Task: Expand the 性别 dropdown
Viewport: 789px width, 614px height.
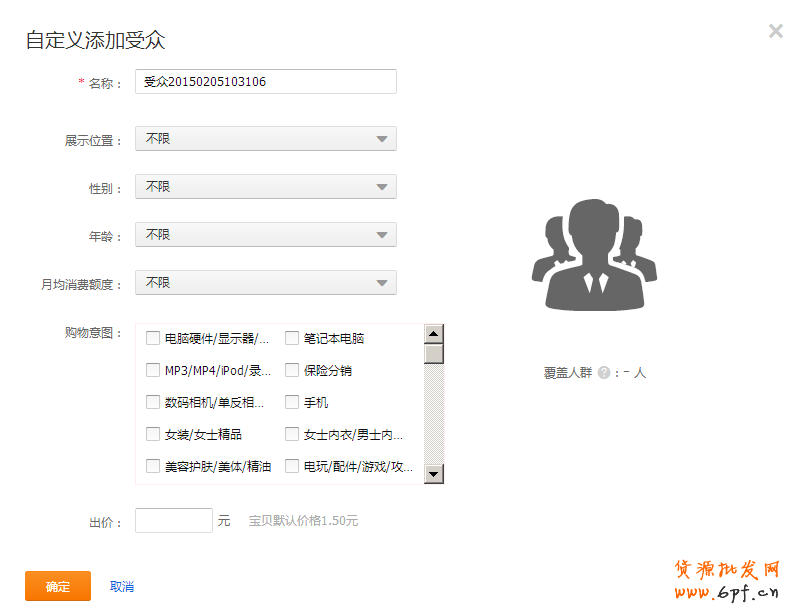Action: click(x=266, y=187)
